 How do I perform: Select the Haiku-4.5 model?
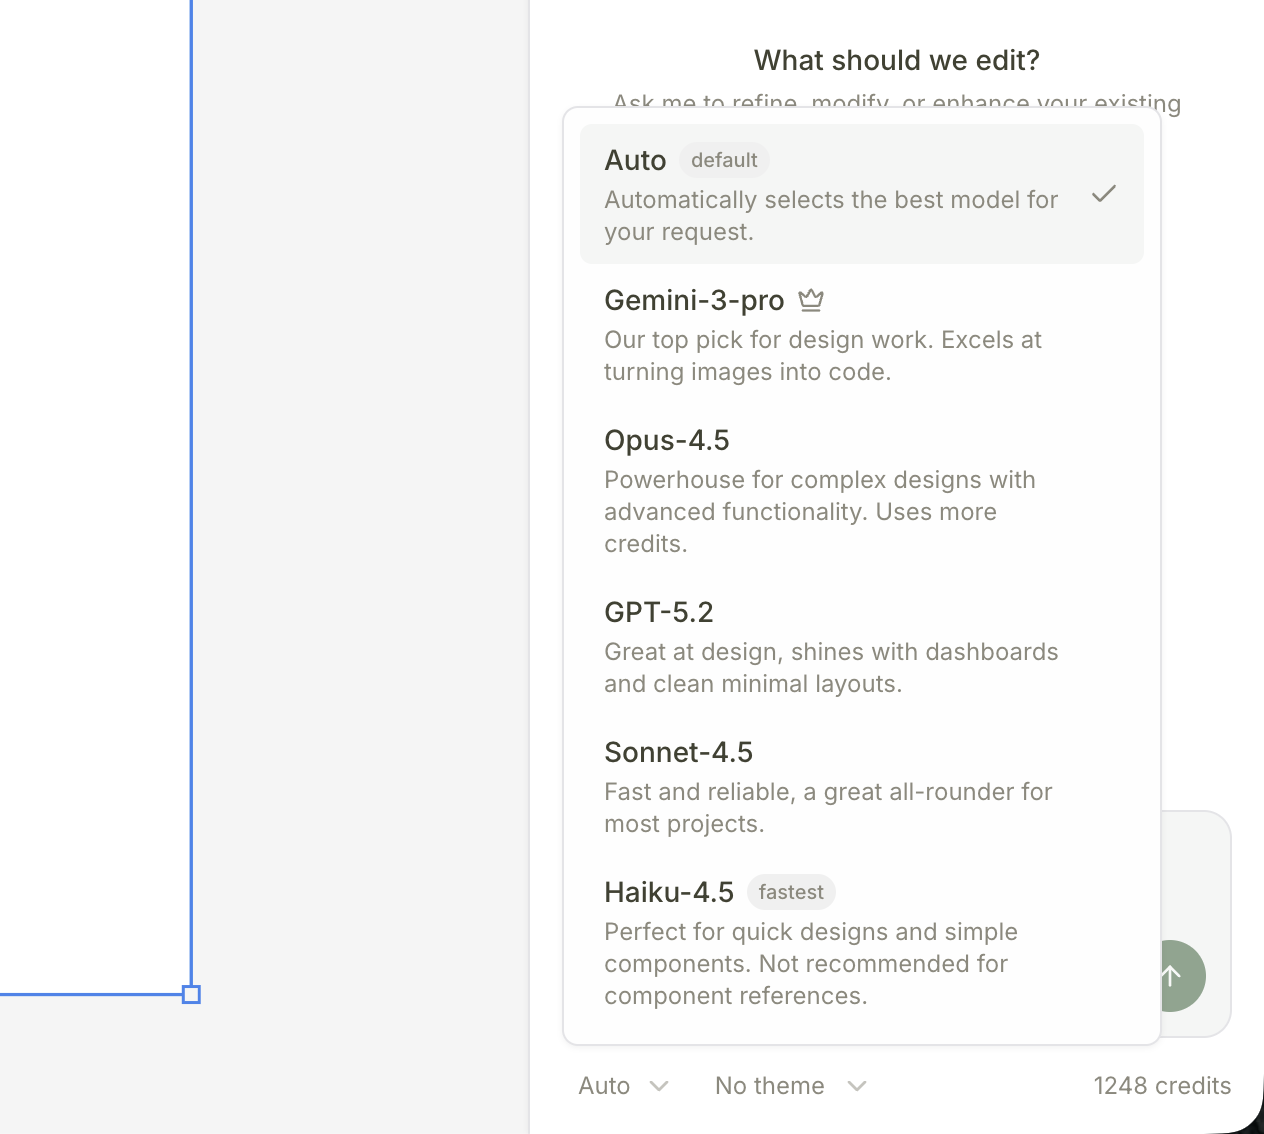[668, 892]
